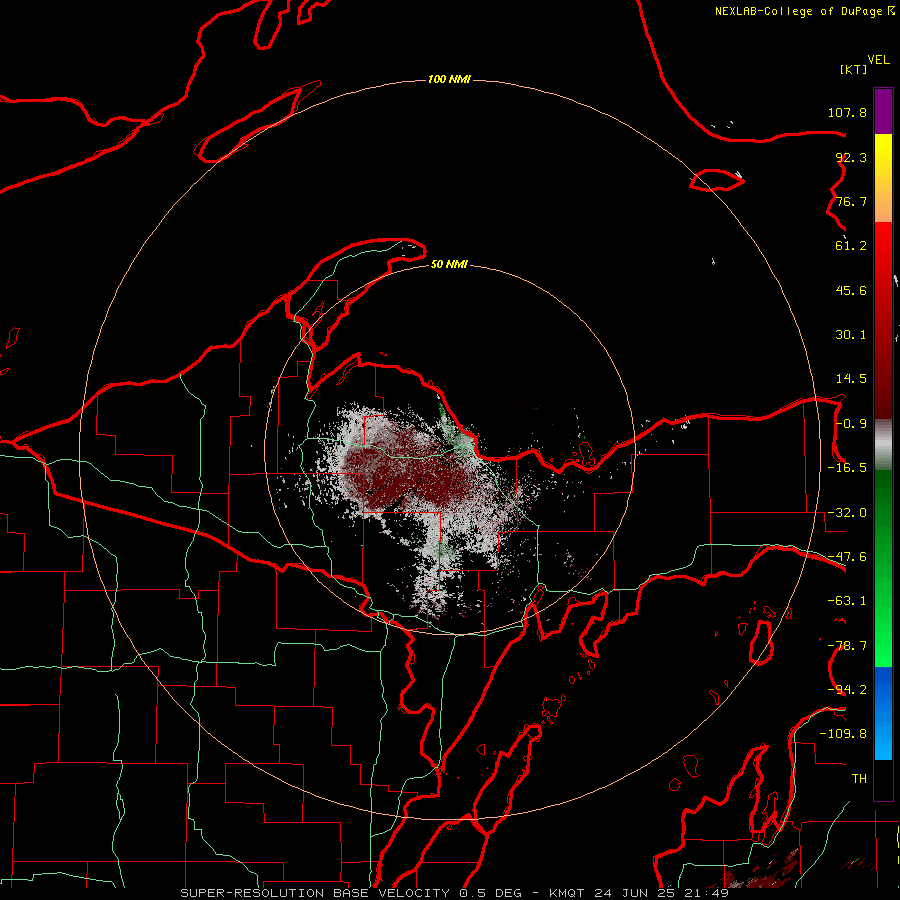The image size is (900, 900).
Task: Click SUPER-RESOLUTION BASE VELOCITY caption text
Action: point(315,893)
